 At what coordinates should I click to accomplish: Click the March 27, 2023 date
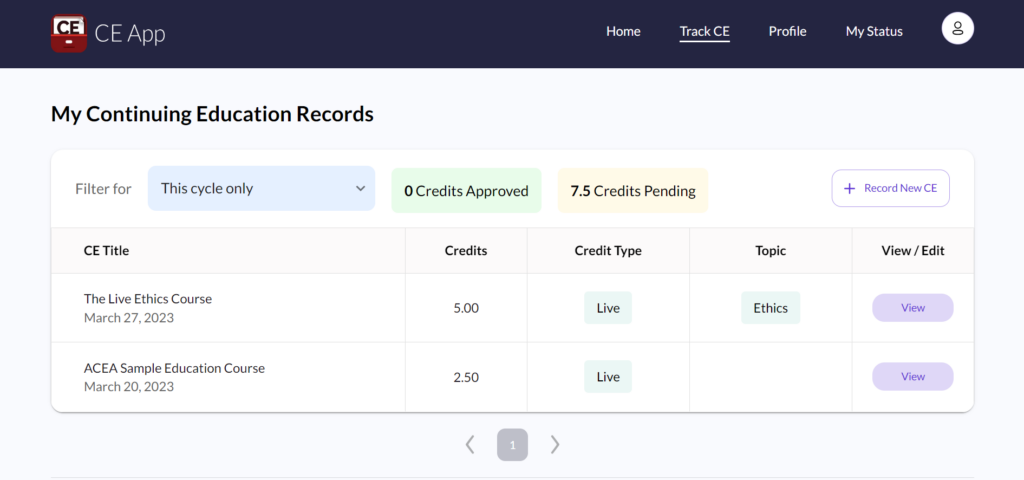coord(129,318)
